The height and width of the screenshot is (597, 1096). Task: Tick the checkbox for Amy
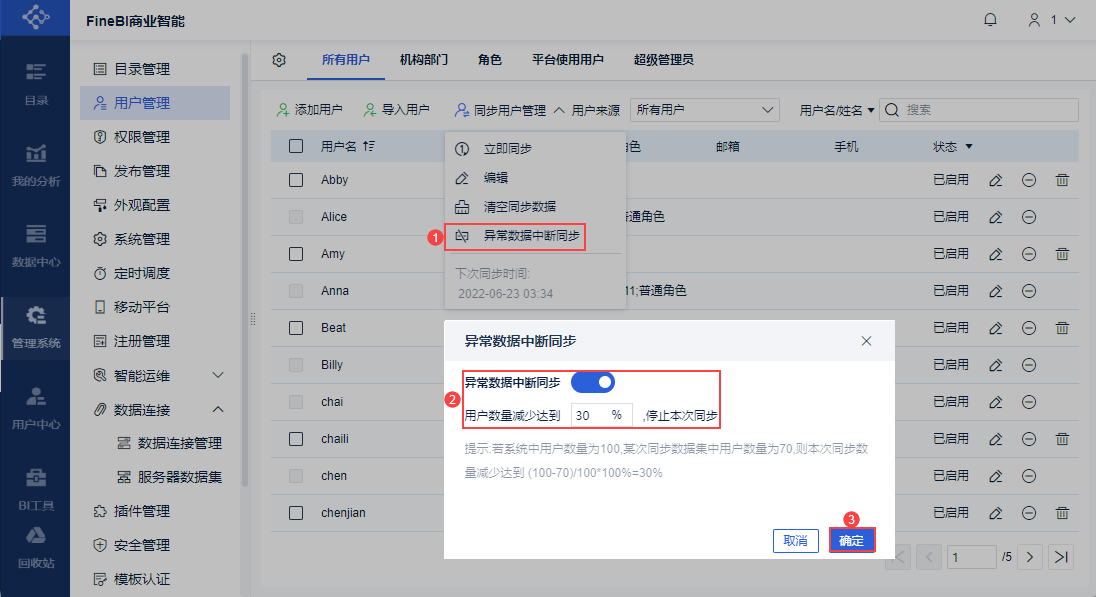[x=296, y=254]
